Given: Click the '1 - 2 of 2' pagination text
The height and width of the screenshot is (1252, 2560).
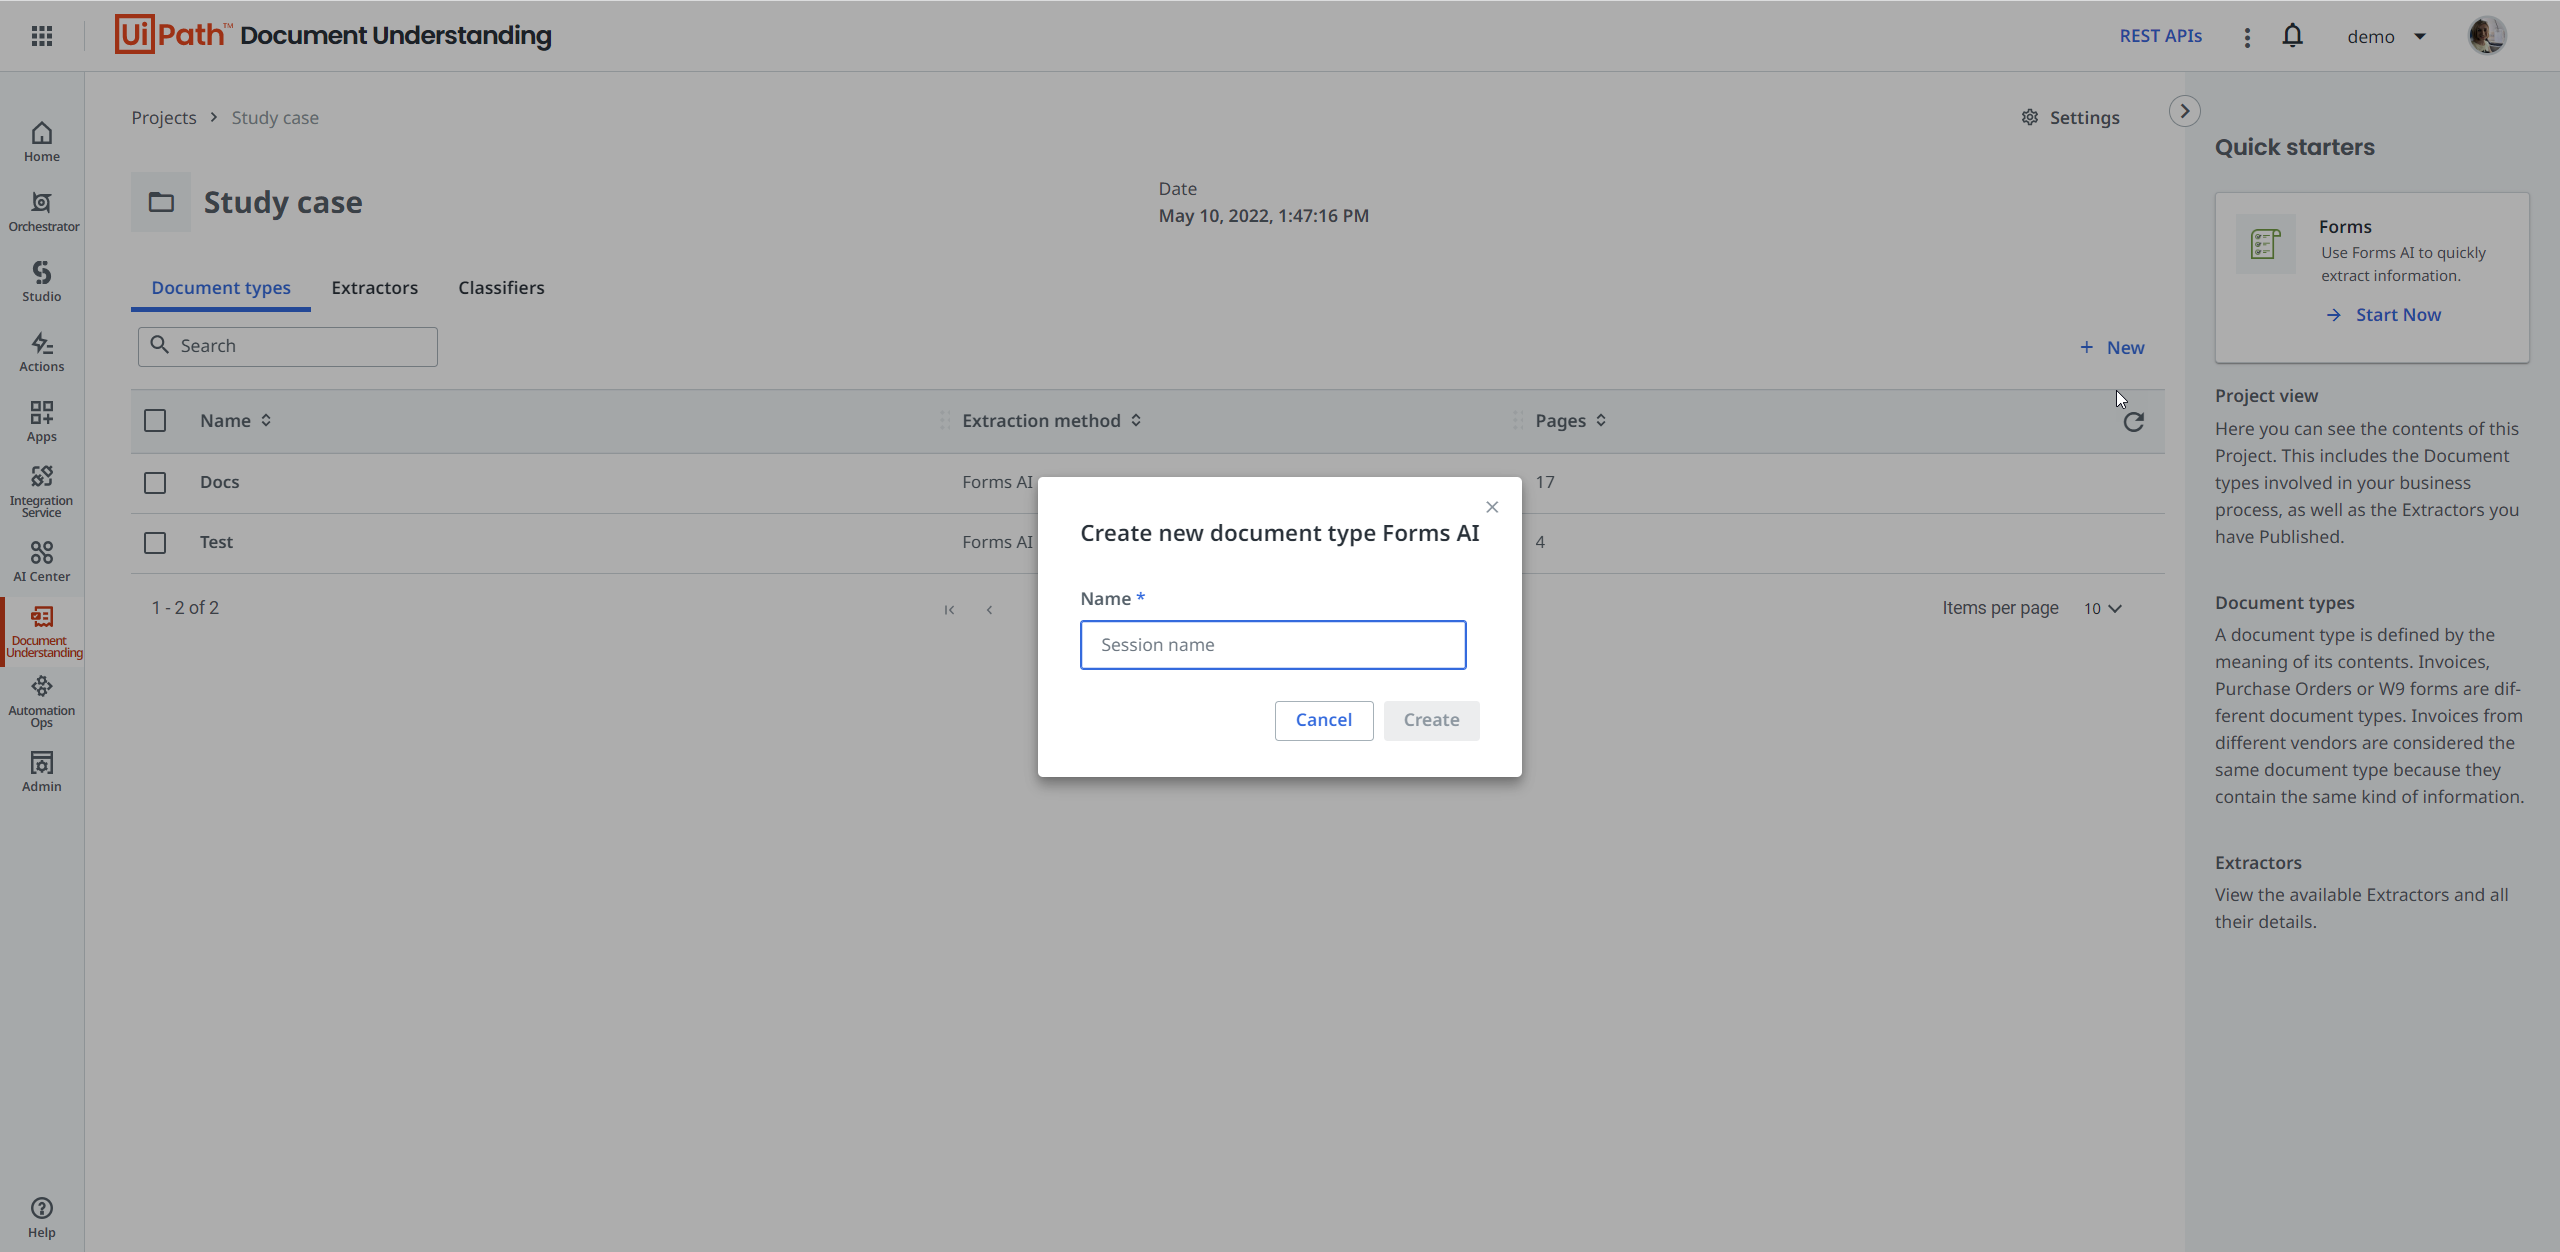Looking at the screenshot, I should (x=185, y=608).
